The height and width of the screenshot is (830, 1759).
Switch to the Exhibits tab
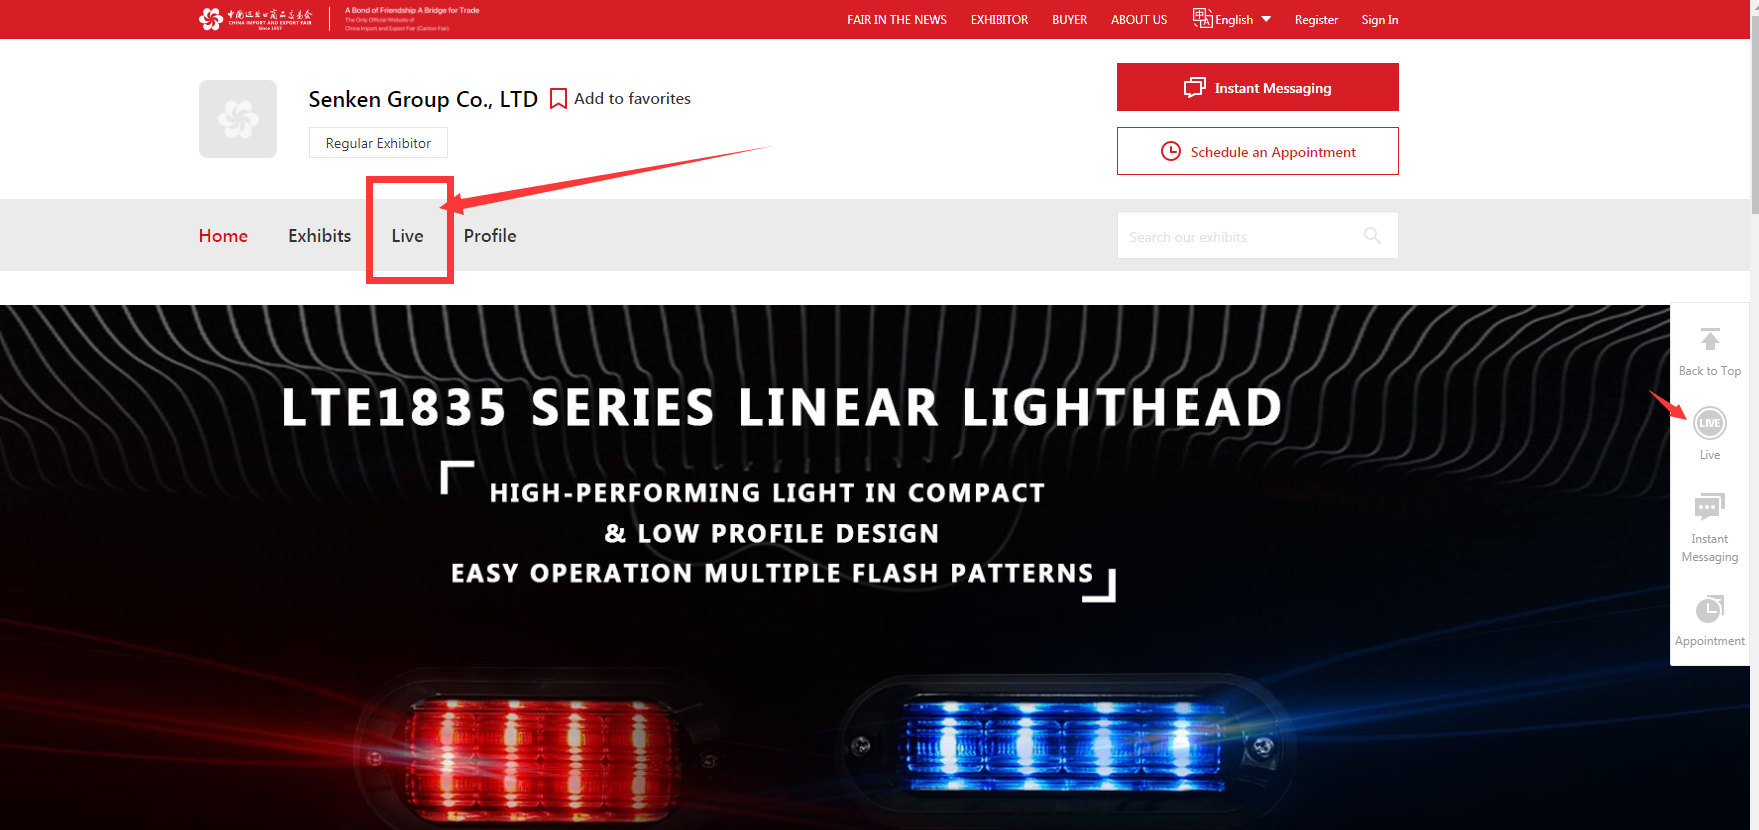320,235
